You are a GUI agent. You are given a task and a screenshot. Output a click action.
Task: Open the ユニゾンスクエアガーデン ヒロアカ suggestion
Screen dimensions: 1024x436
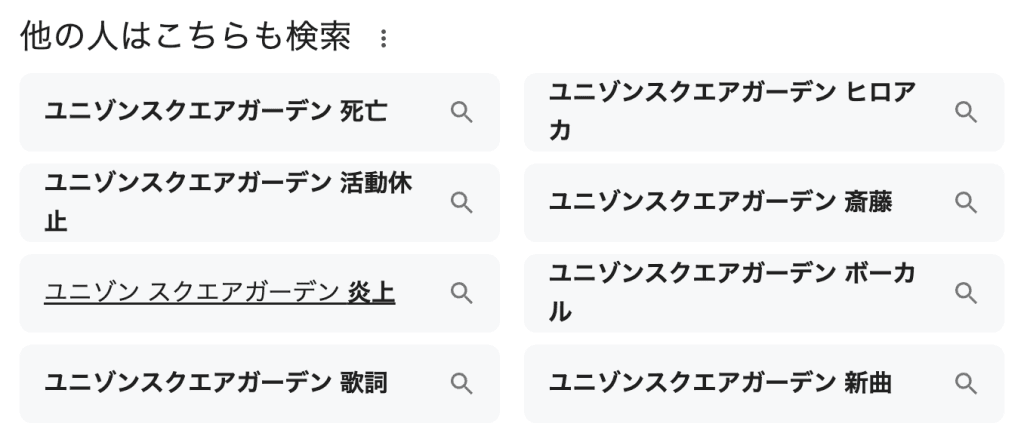(x=731, y=112)
